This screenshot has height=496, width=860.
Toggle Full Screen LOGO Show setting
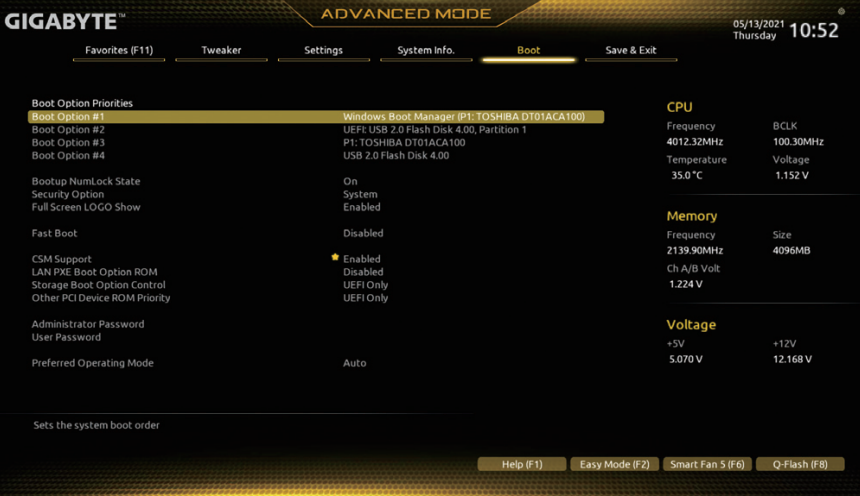coord(361,207)
